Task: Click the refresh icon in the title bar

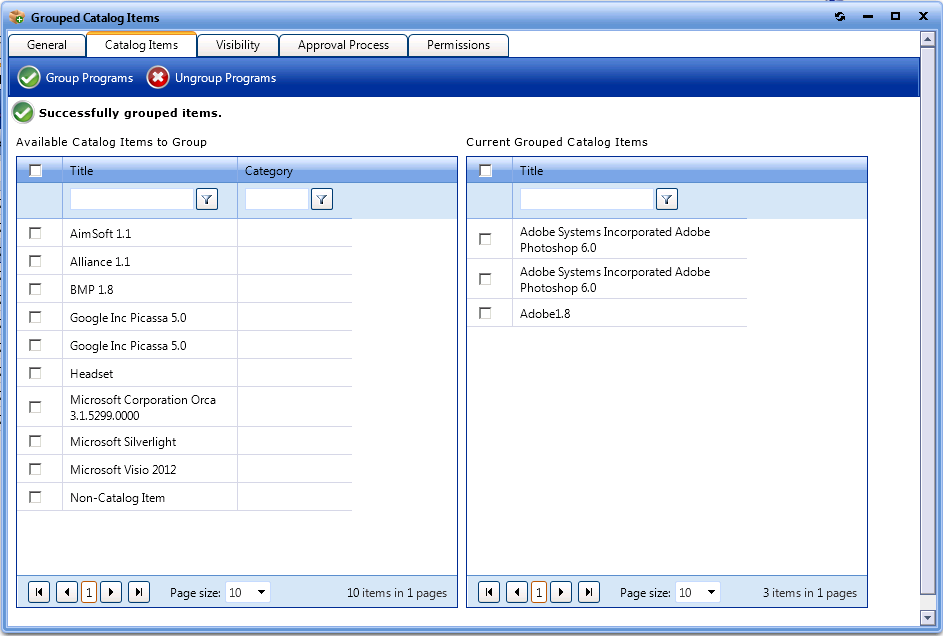Action: [x=839, y=16]
